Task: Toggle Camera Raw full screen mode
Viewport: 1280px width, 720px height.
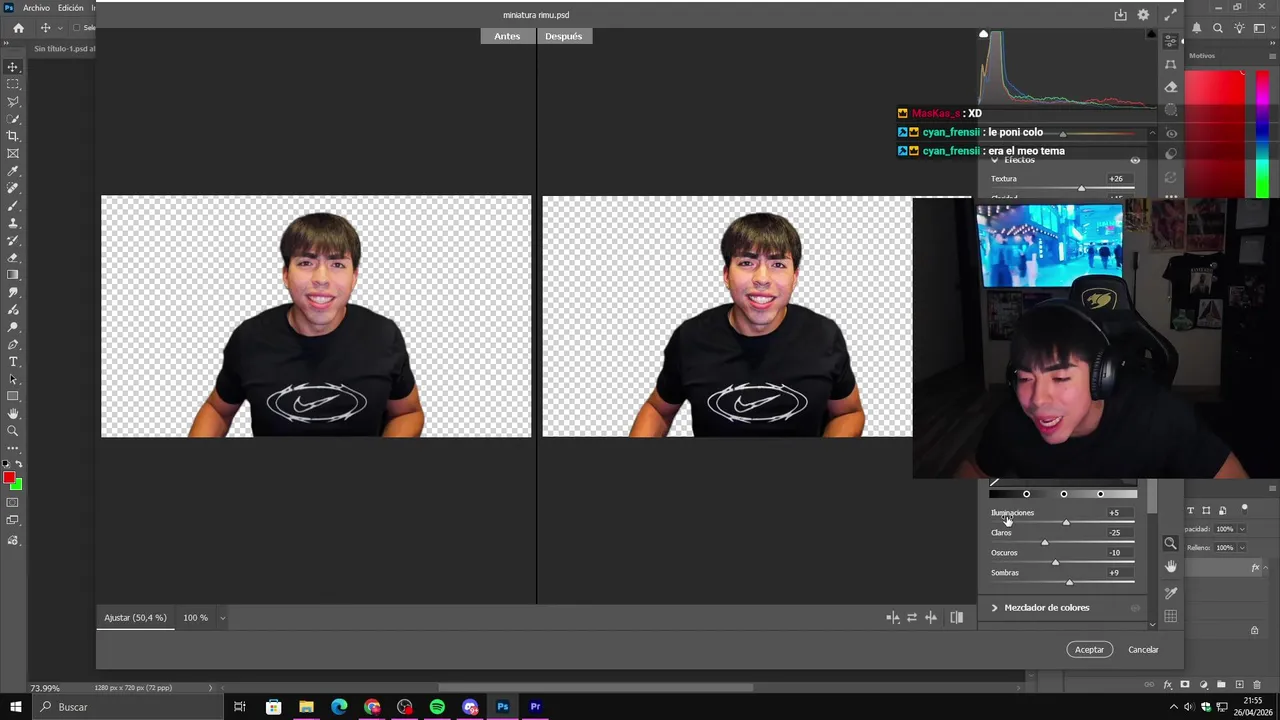Action: (x=1170, y=15)
